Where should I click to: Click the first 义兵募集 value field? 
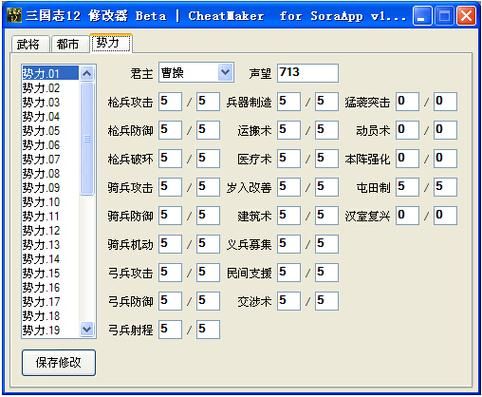point(289,244)
